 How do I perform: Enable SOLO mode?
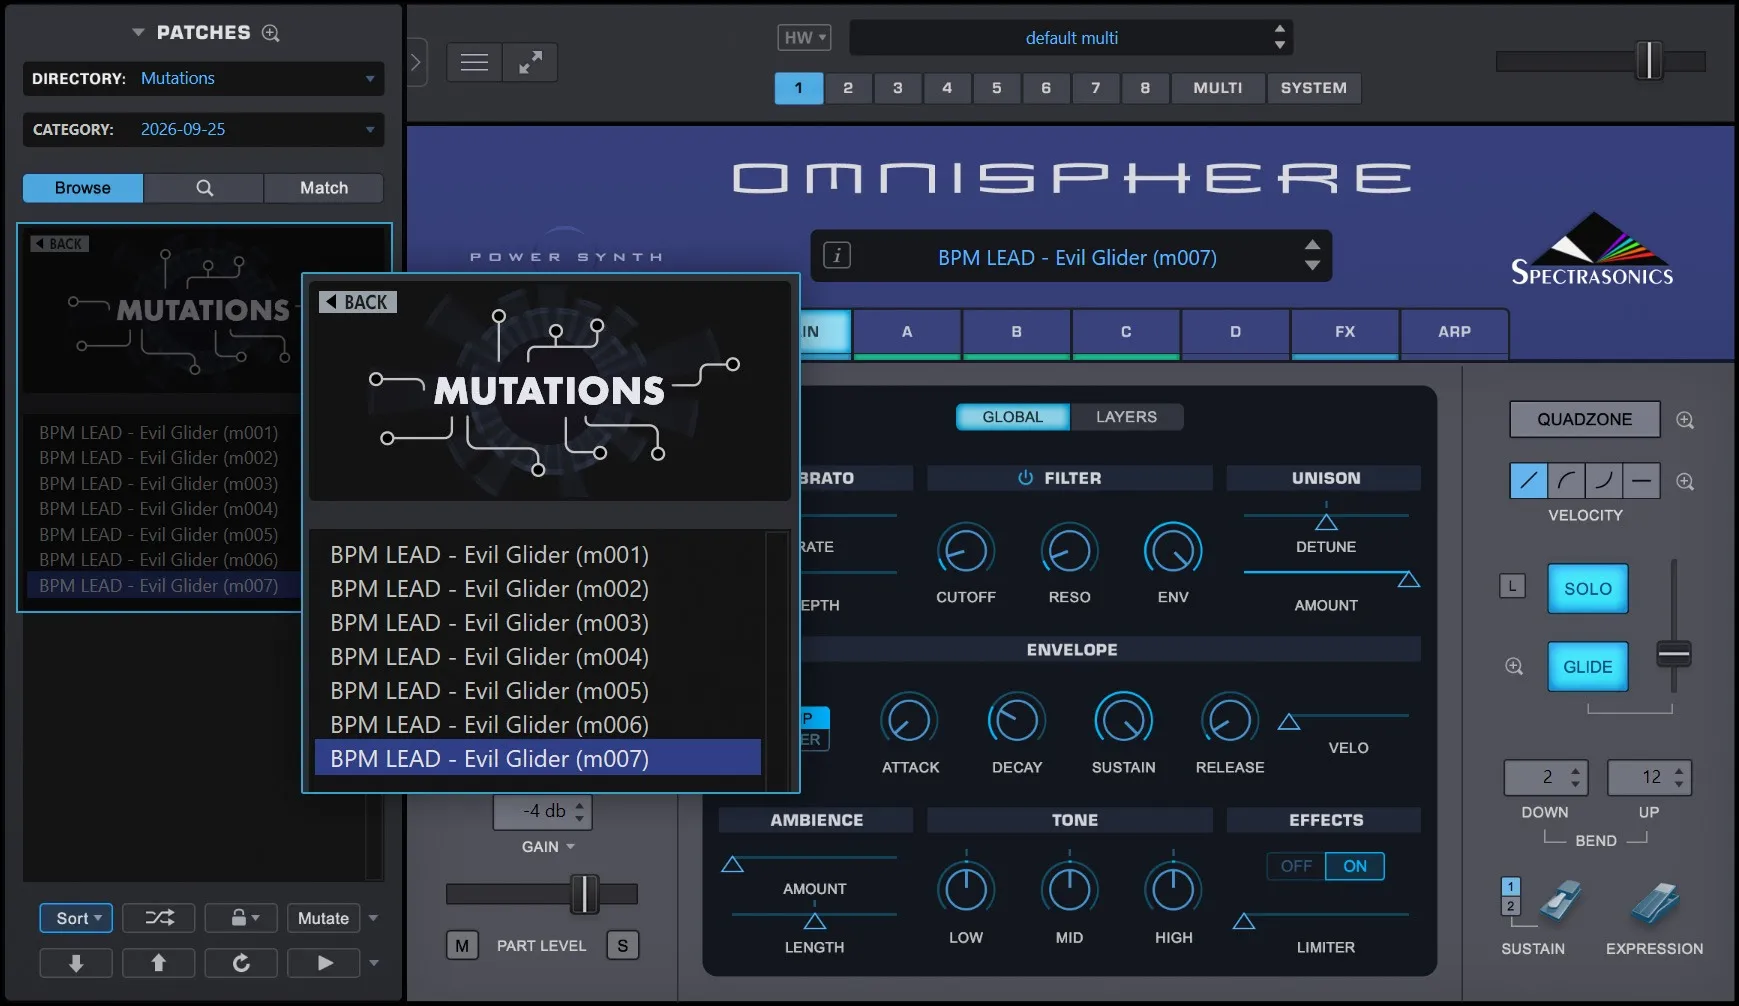tap(1588, 589)
